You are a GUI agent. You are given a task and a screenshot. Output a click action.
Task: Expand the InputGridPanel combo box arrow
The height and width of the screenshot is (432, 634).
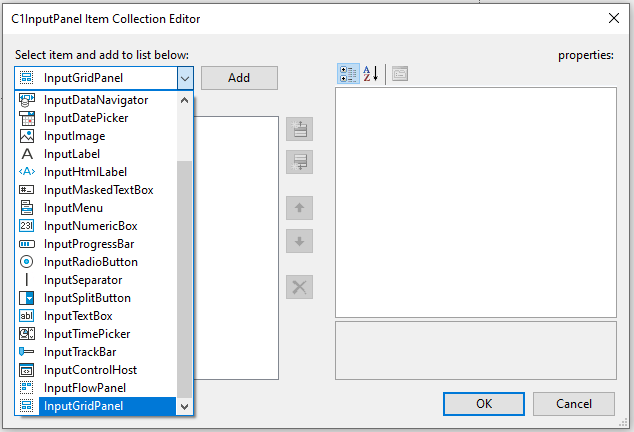pos(184,77)
